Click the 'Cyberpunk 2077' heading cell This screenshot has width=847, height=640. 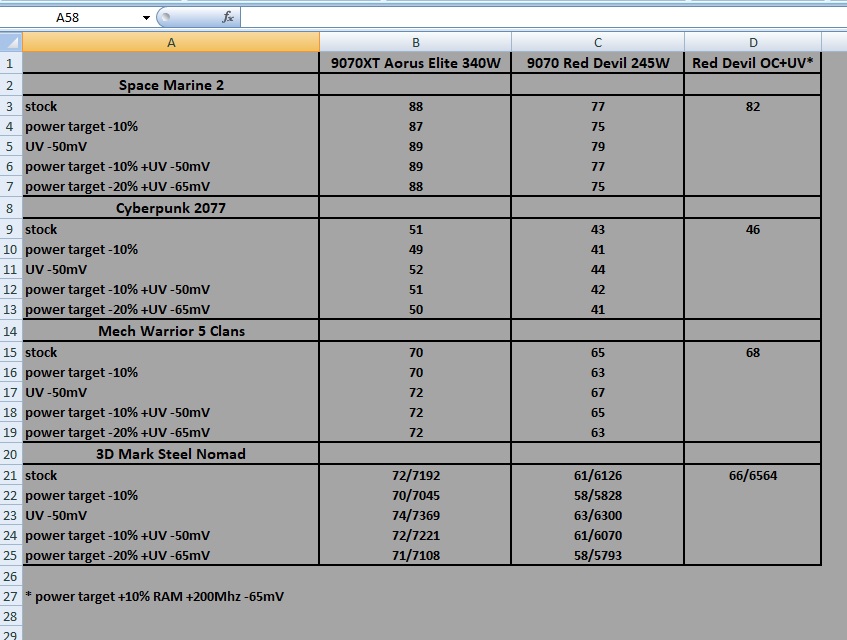point(171,208)
